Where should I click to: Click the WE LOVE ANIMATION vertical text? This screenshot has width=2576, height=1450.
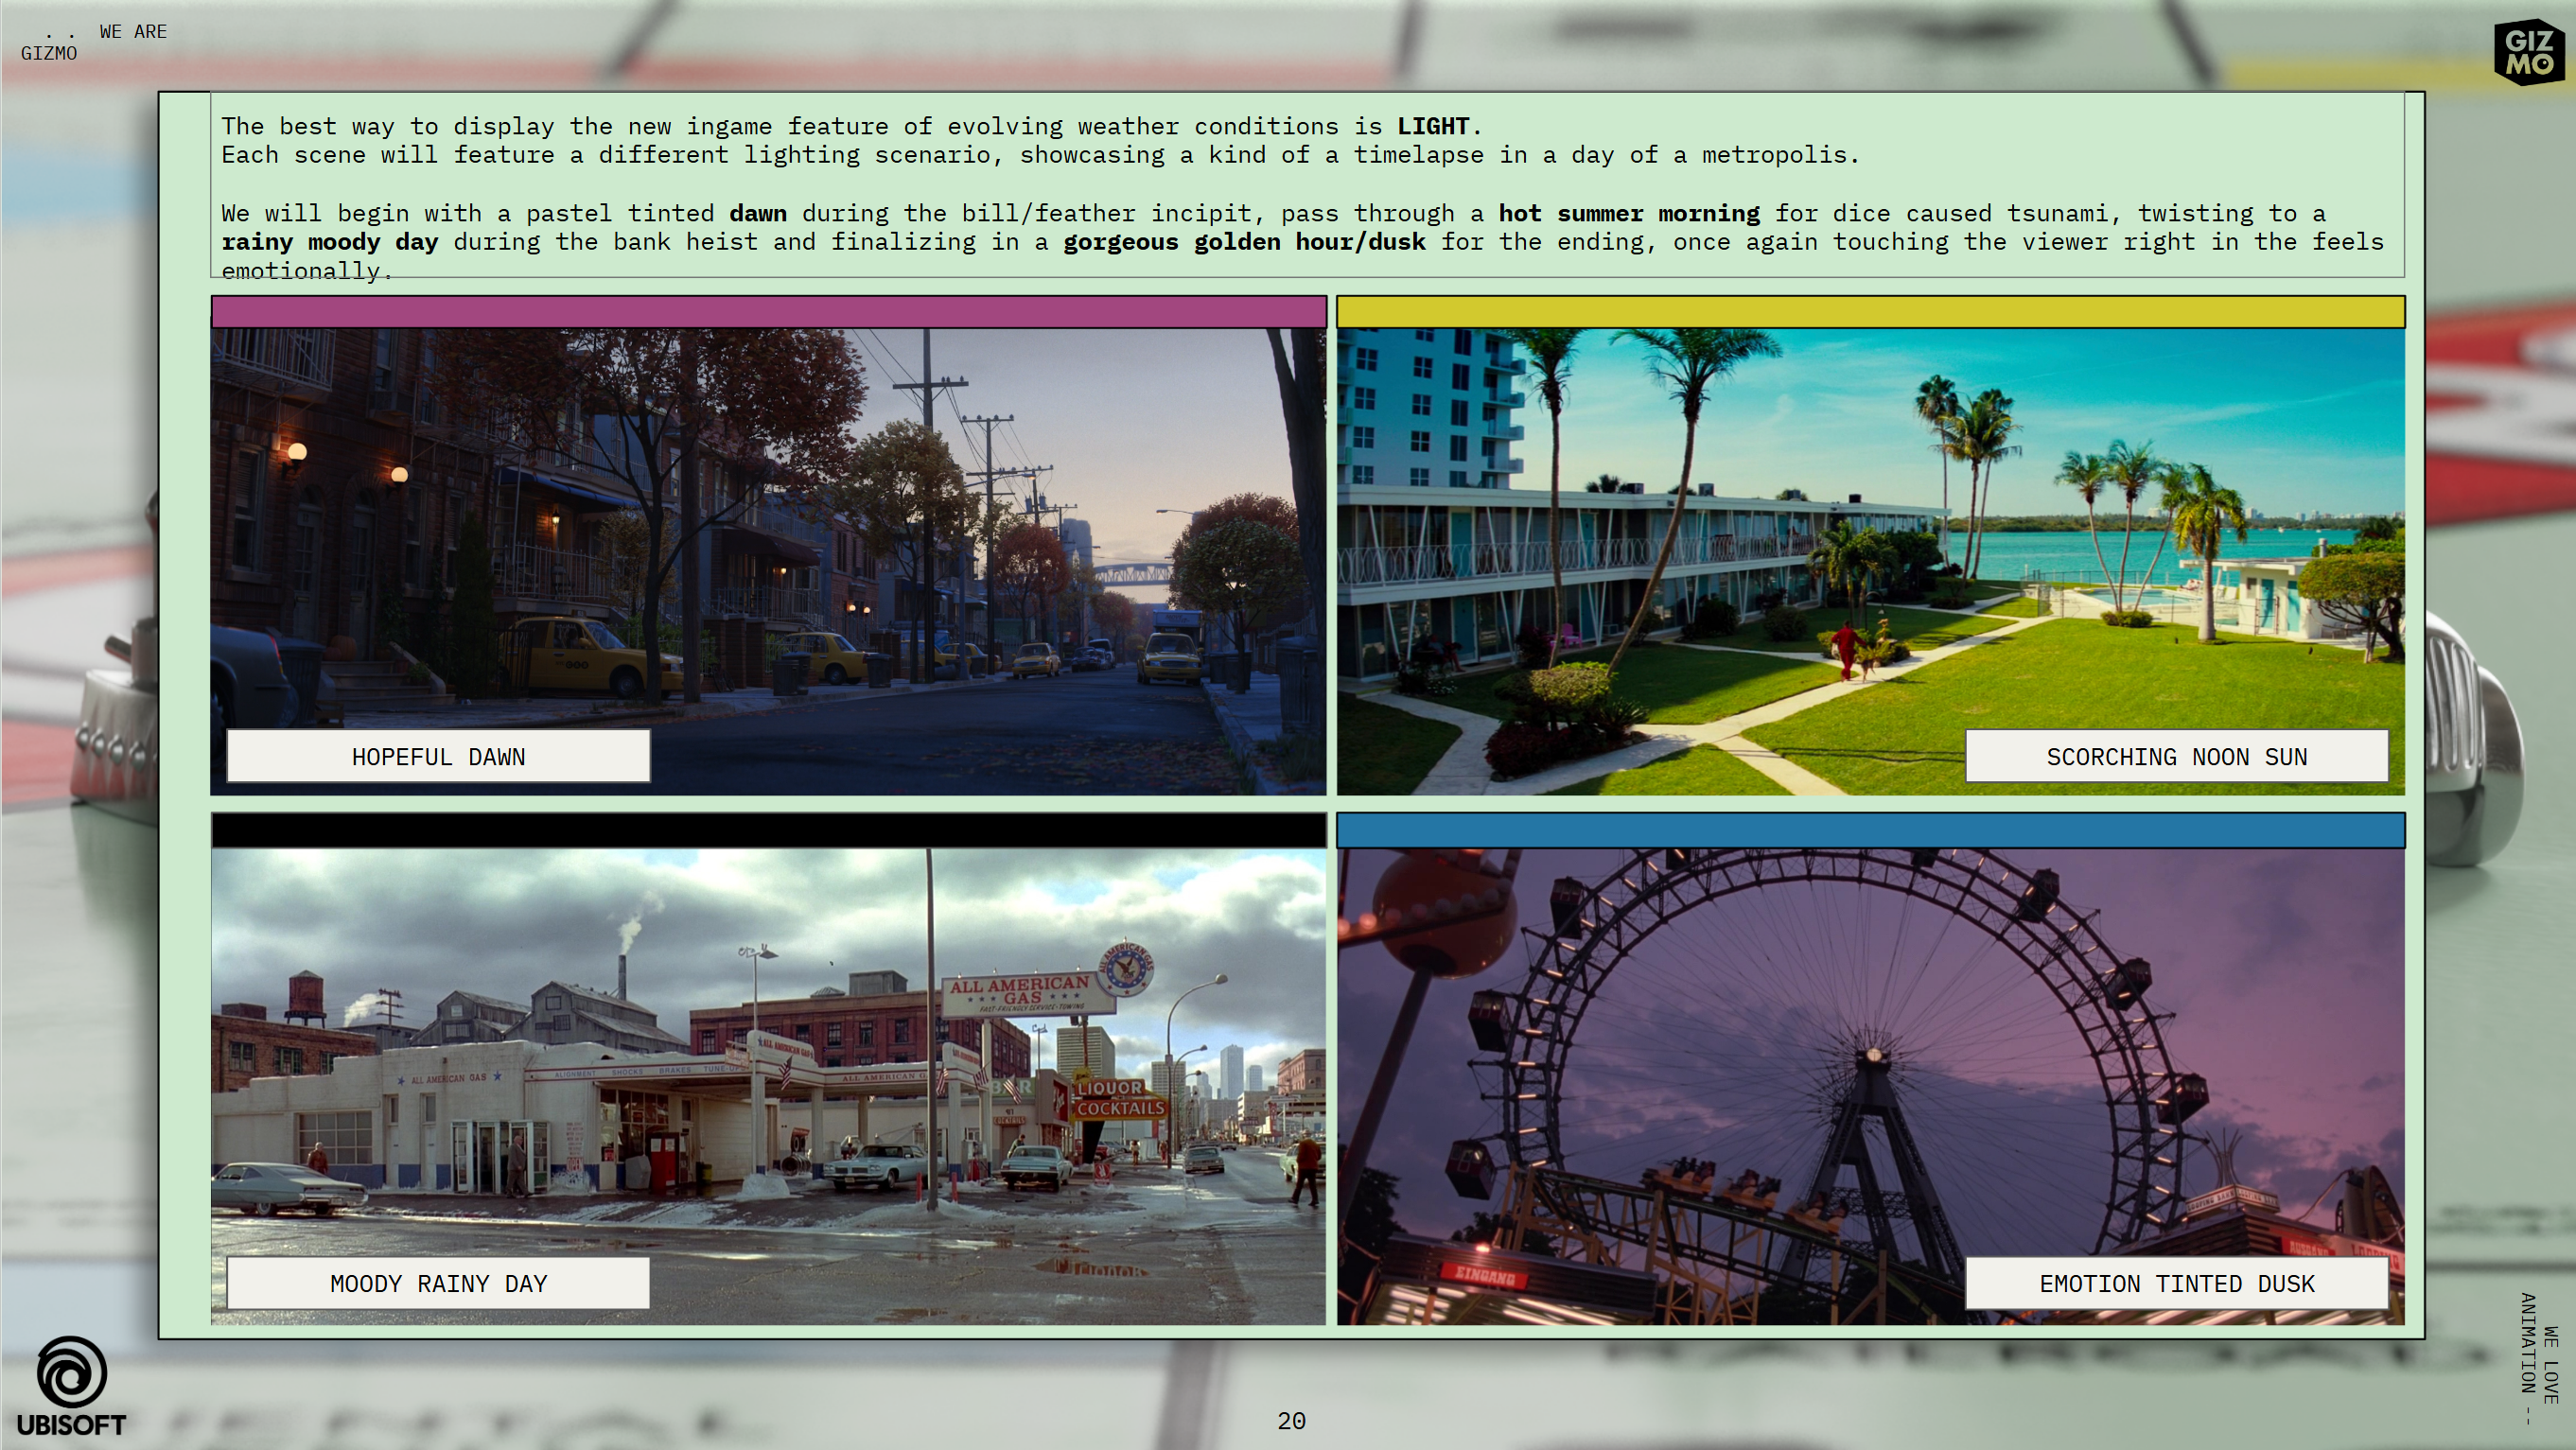point(2538,1358)
